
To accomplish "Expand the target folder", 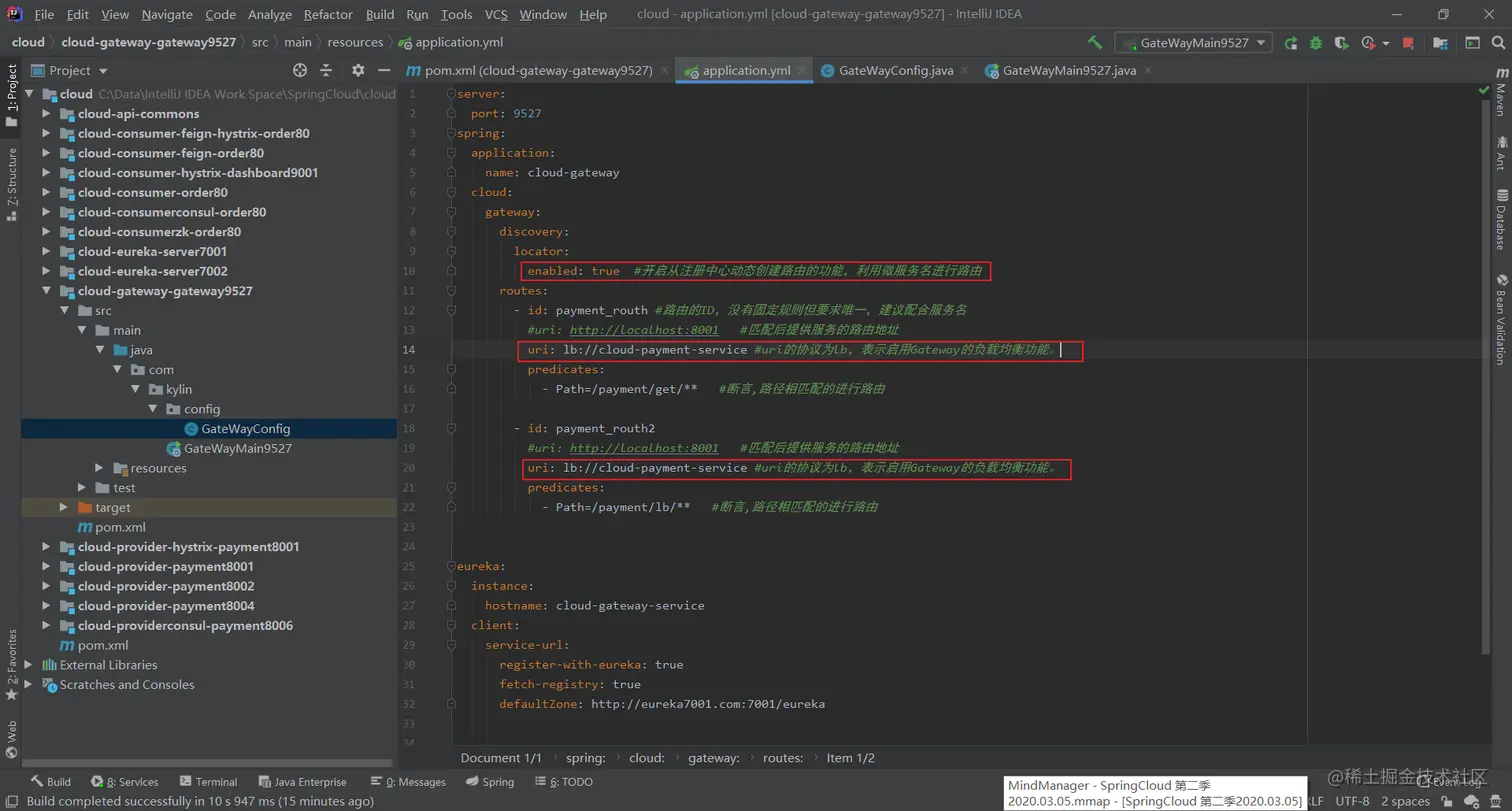I will [64, 507].
